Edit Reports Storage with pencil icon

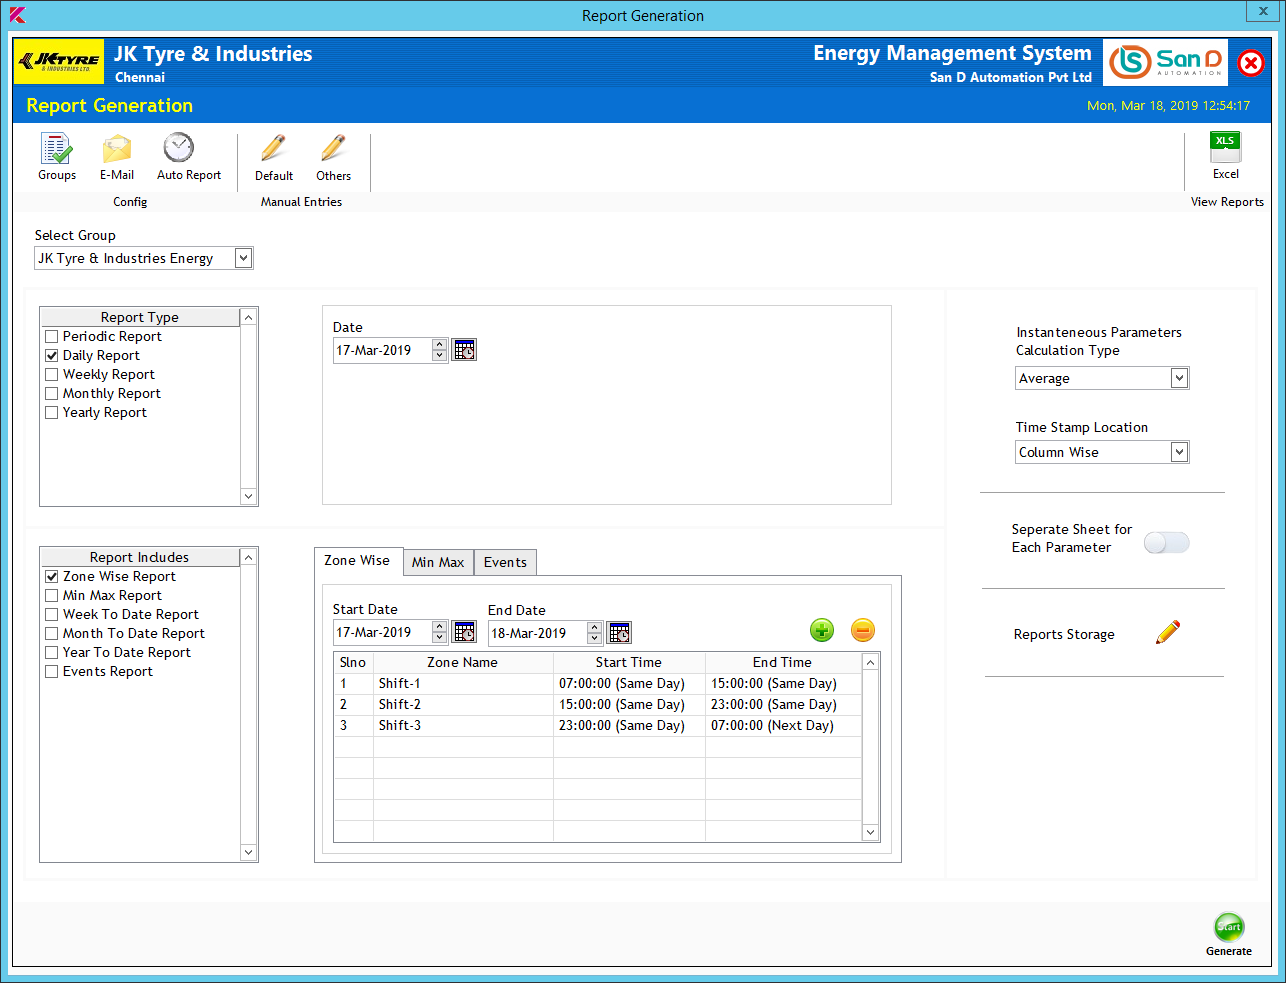1167,633
